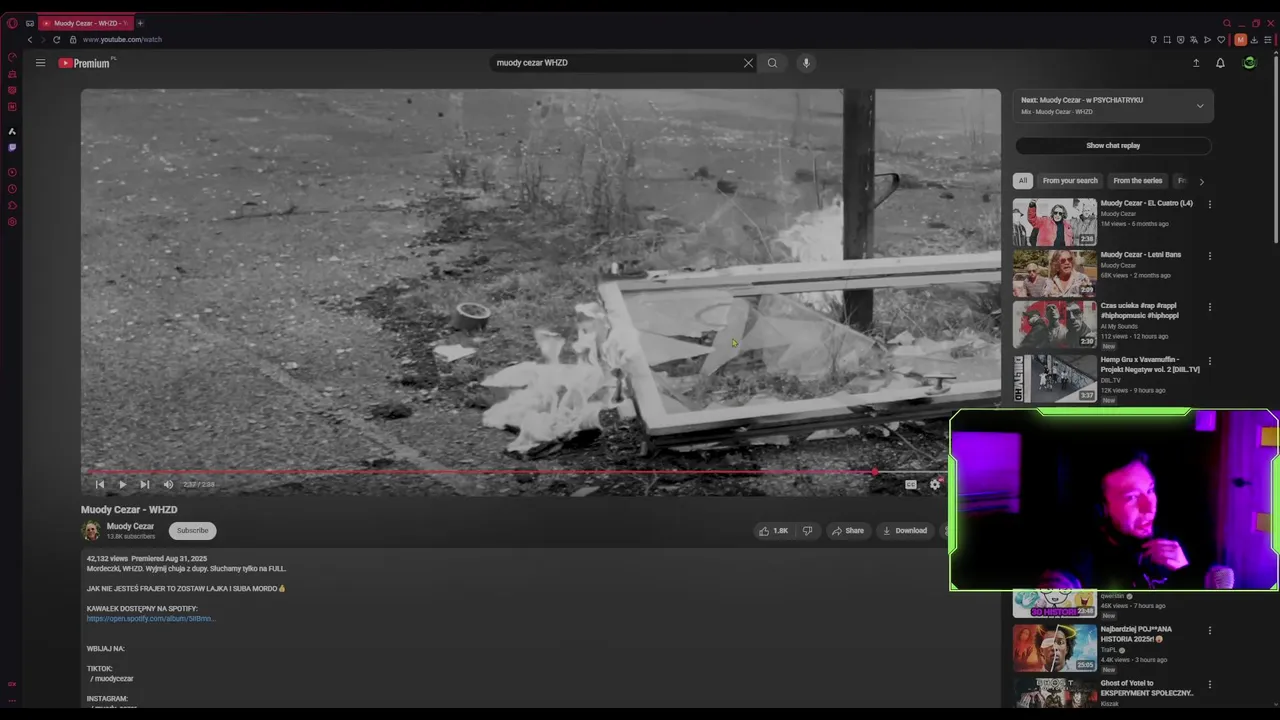Select the Muody Cezar - WHZD browser tab
Screen dimensions: 1280x720
tap(84, 23)
